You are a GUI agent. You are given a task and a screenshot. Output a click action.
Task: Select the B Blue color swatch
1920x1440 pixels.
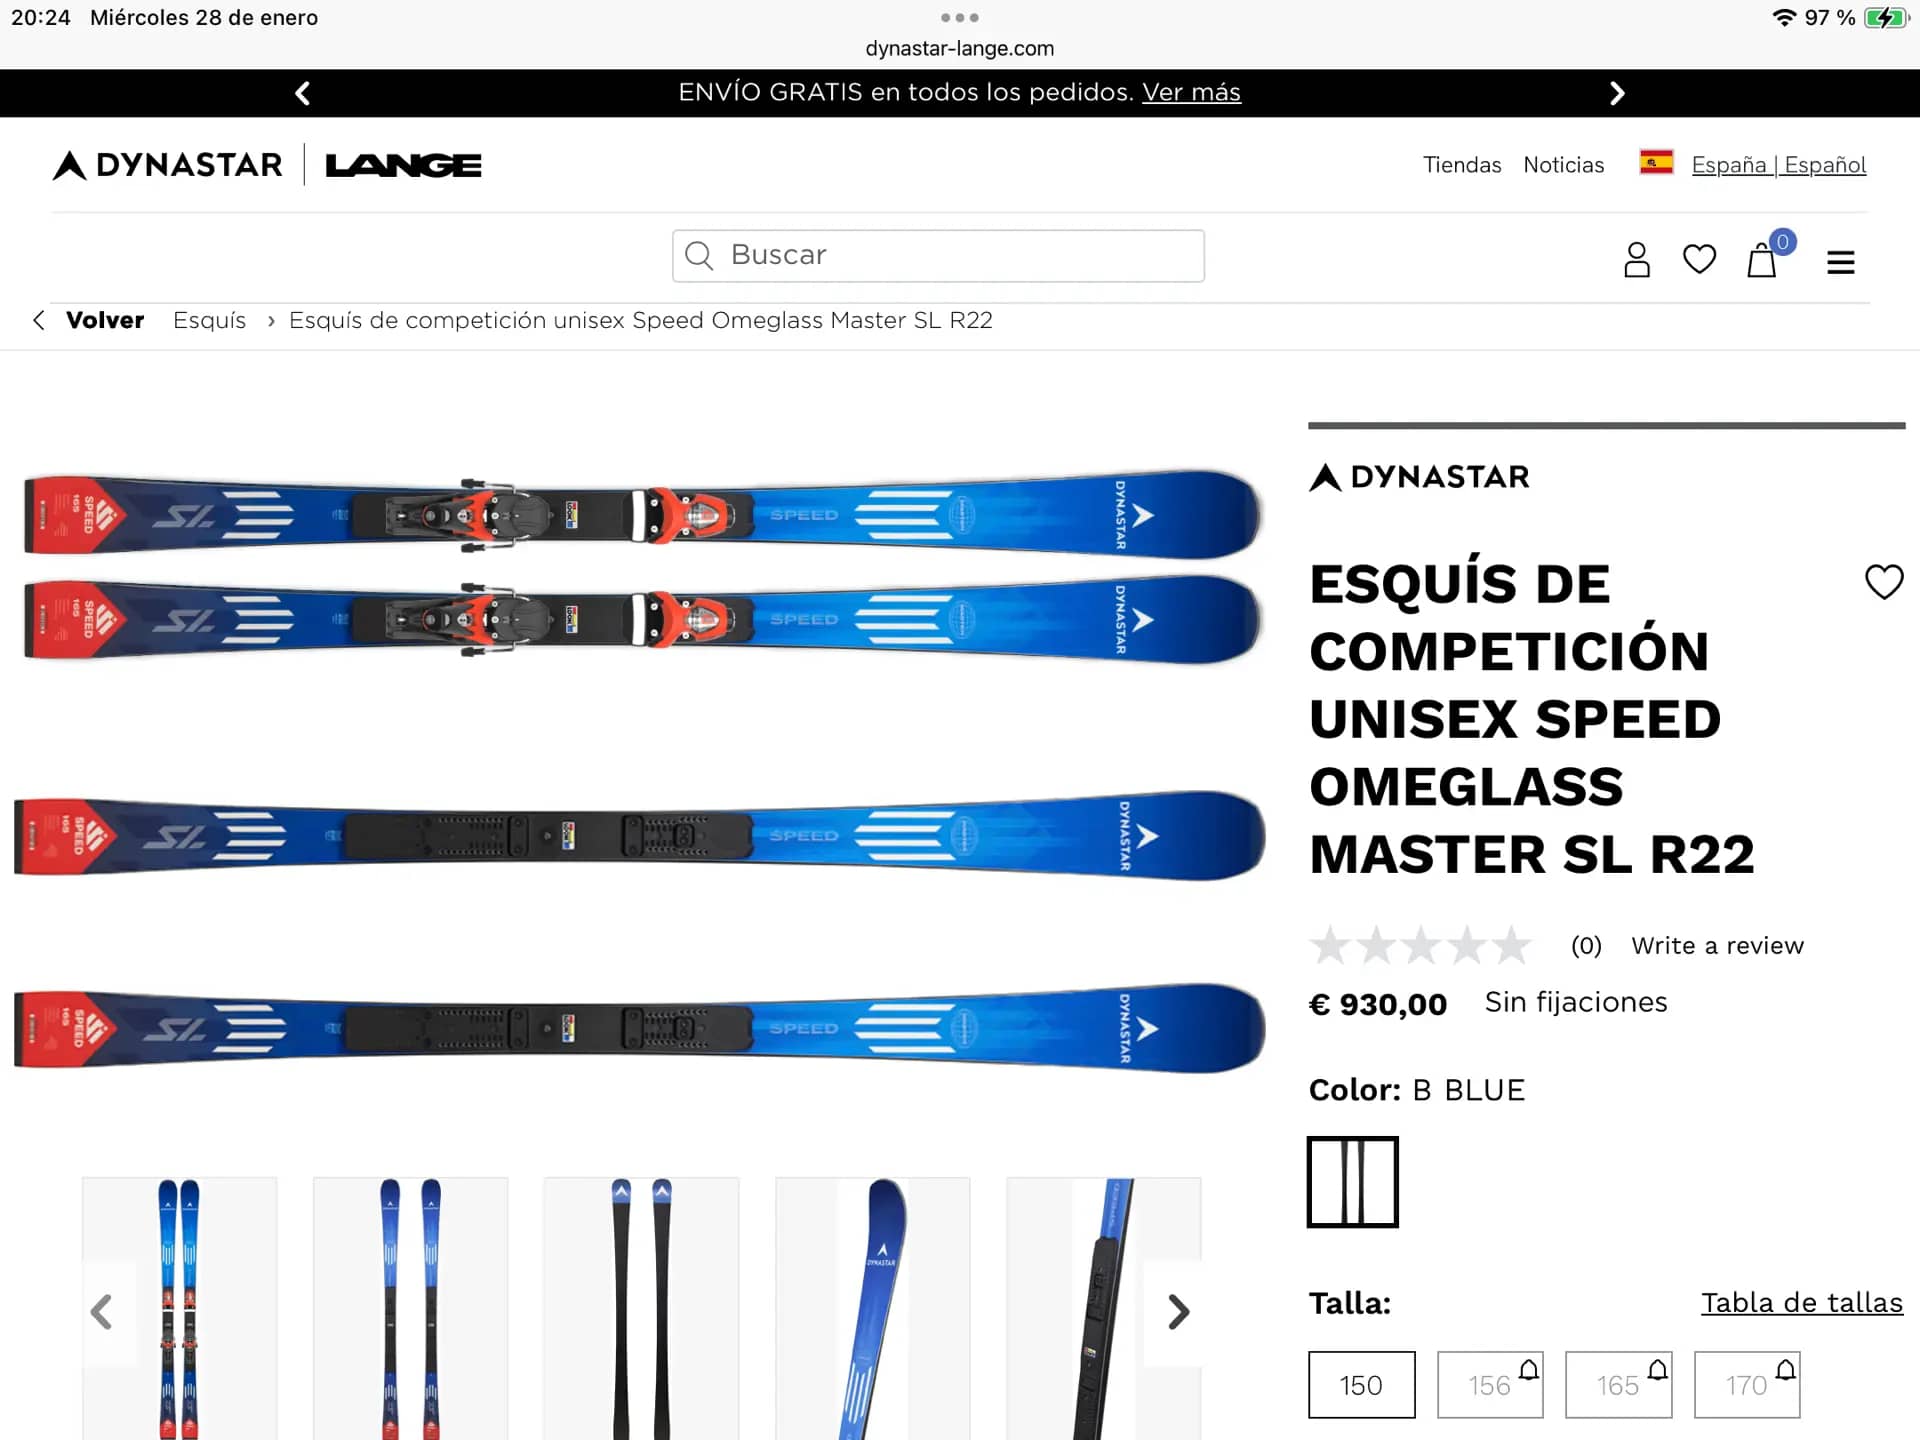click(x=1352, y=1182)
